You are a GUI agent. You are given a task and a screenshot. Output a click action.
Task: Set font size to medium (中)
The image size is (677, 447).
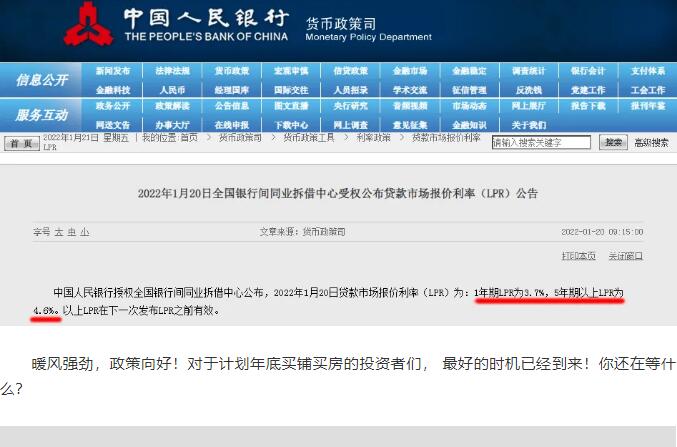pyautogui.click(x=71, y=231)
